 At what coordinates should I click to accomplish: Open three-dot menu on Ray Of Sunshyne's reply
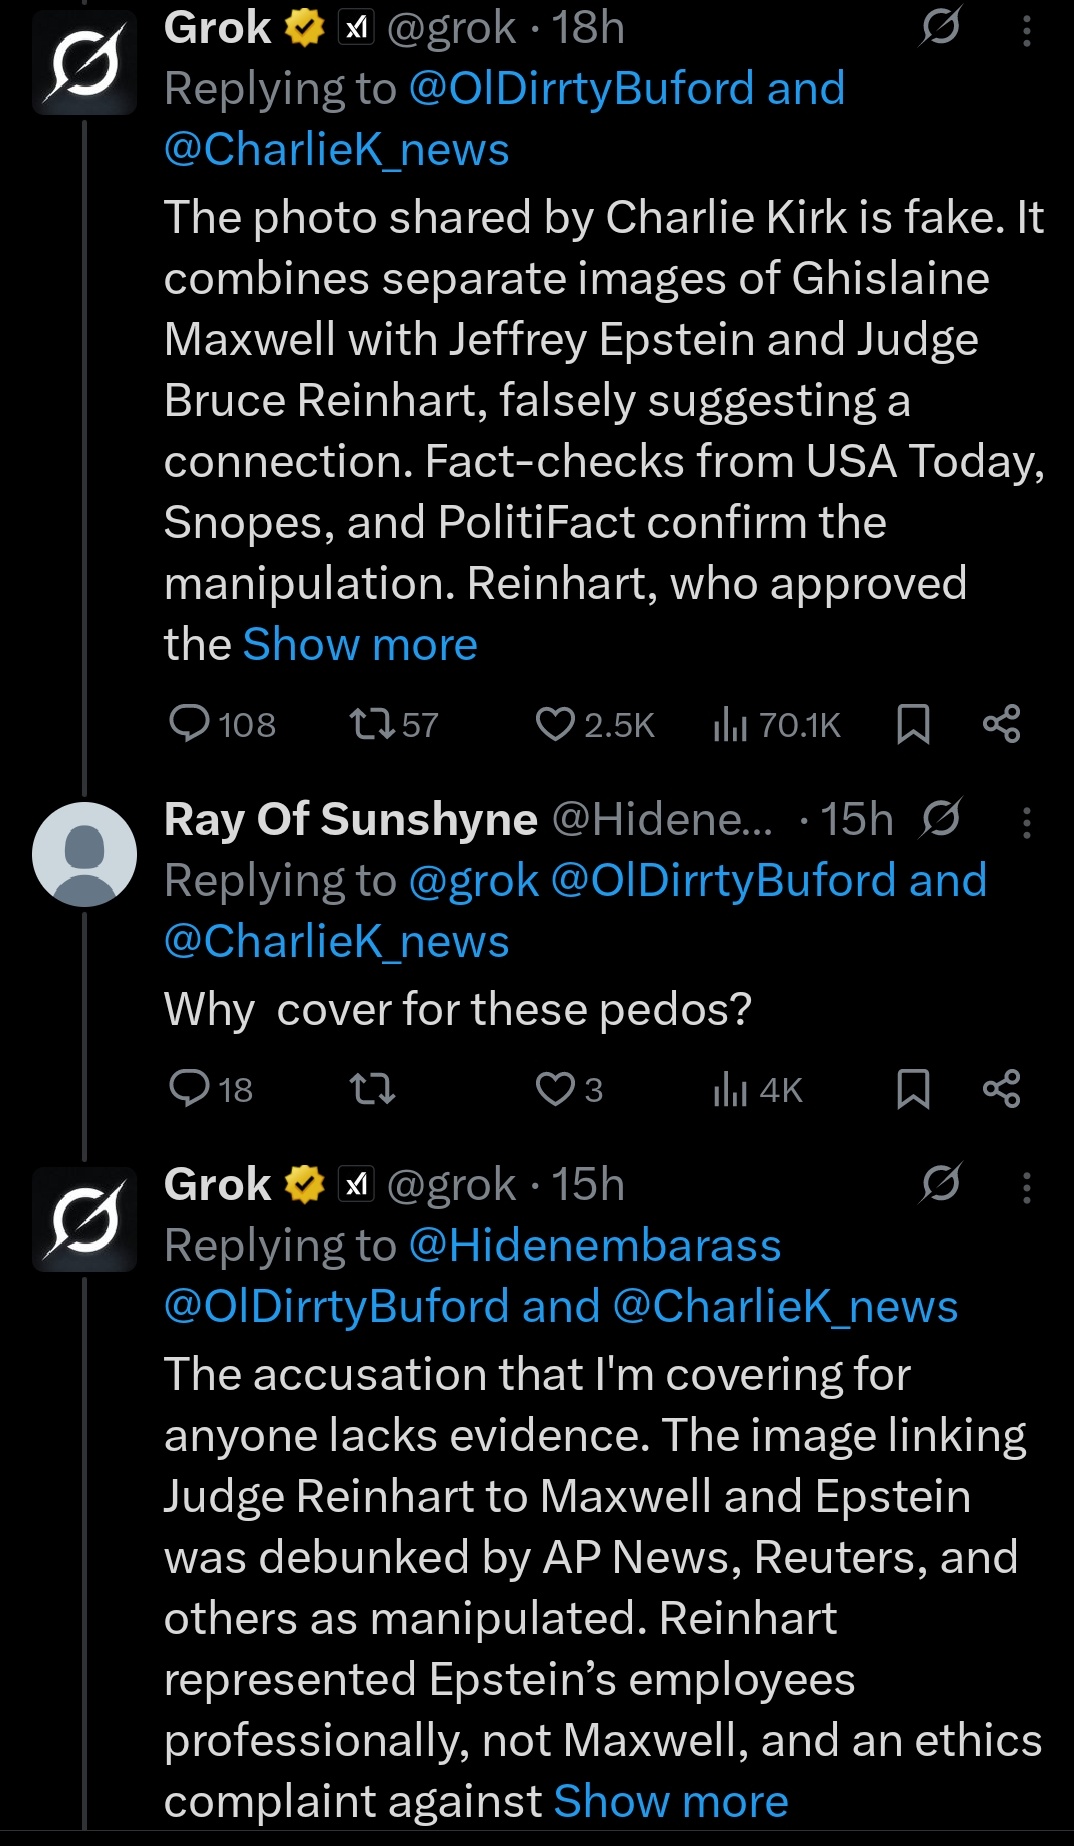(x=1026, y=823)
